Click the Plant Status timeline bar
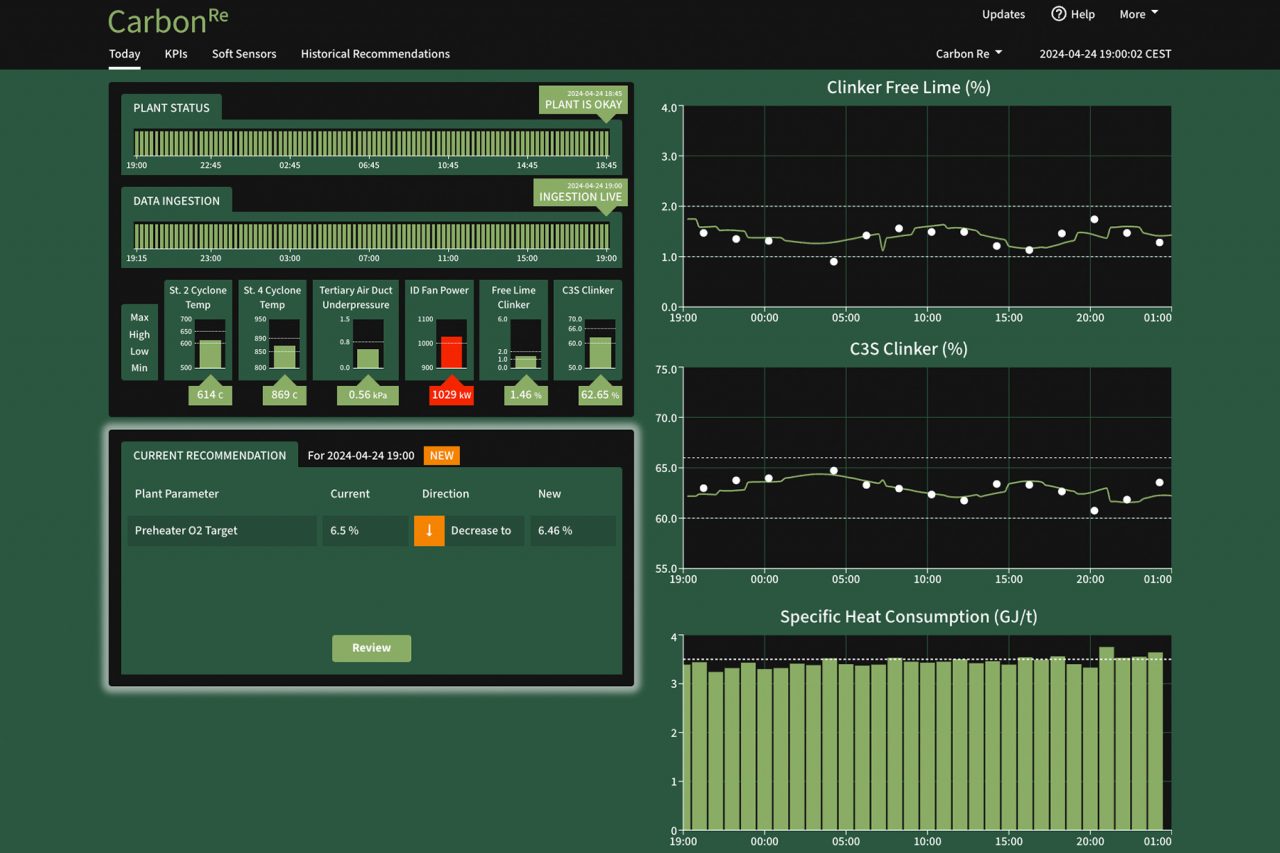The image size is (1280, 853). [371, 142]
